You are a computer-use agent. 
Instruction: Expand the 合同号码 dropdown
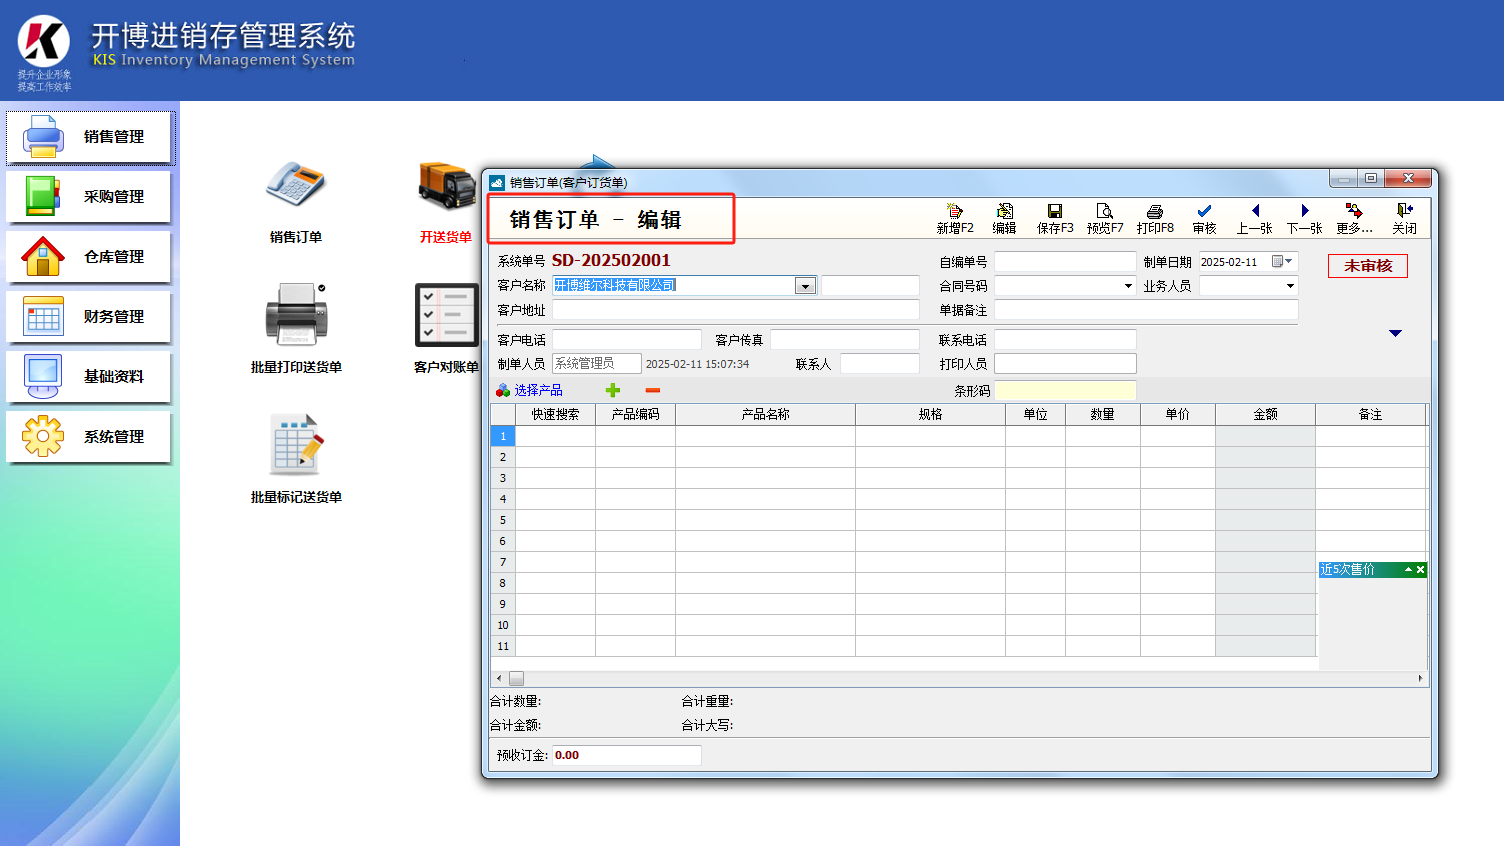(1128, 286)
